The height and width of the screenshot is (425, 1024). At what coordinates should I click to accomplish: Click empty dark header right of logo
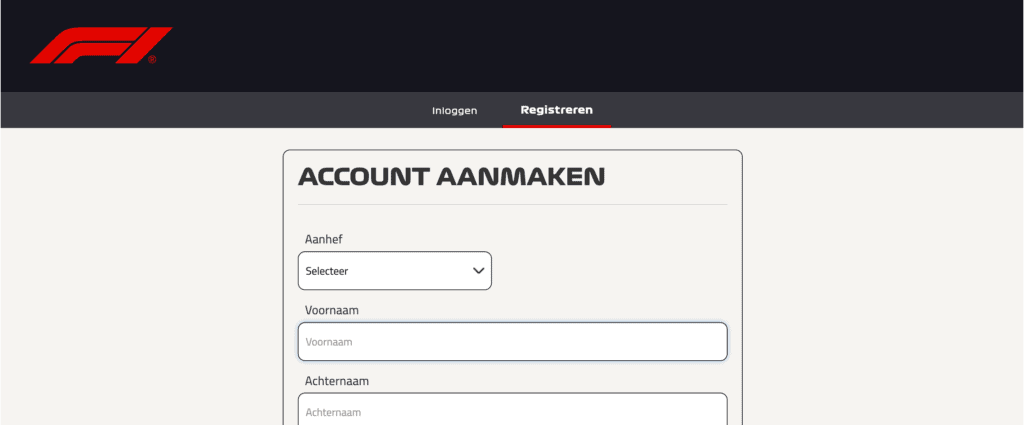tap(600, 45)
